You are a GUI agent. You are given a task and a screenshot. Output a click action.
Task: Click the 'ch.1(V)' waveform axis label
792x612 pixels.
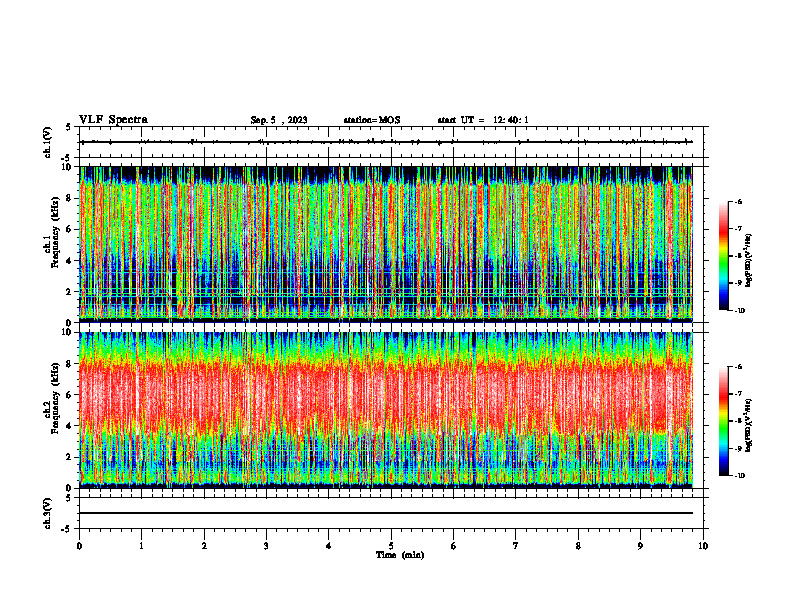48,142
